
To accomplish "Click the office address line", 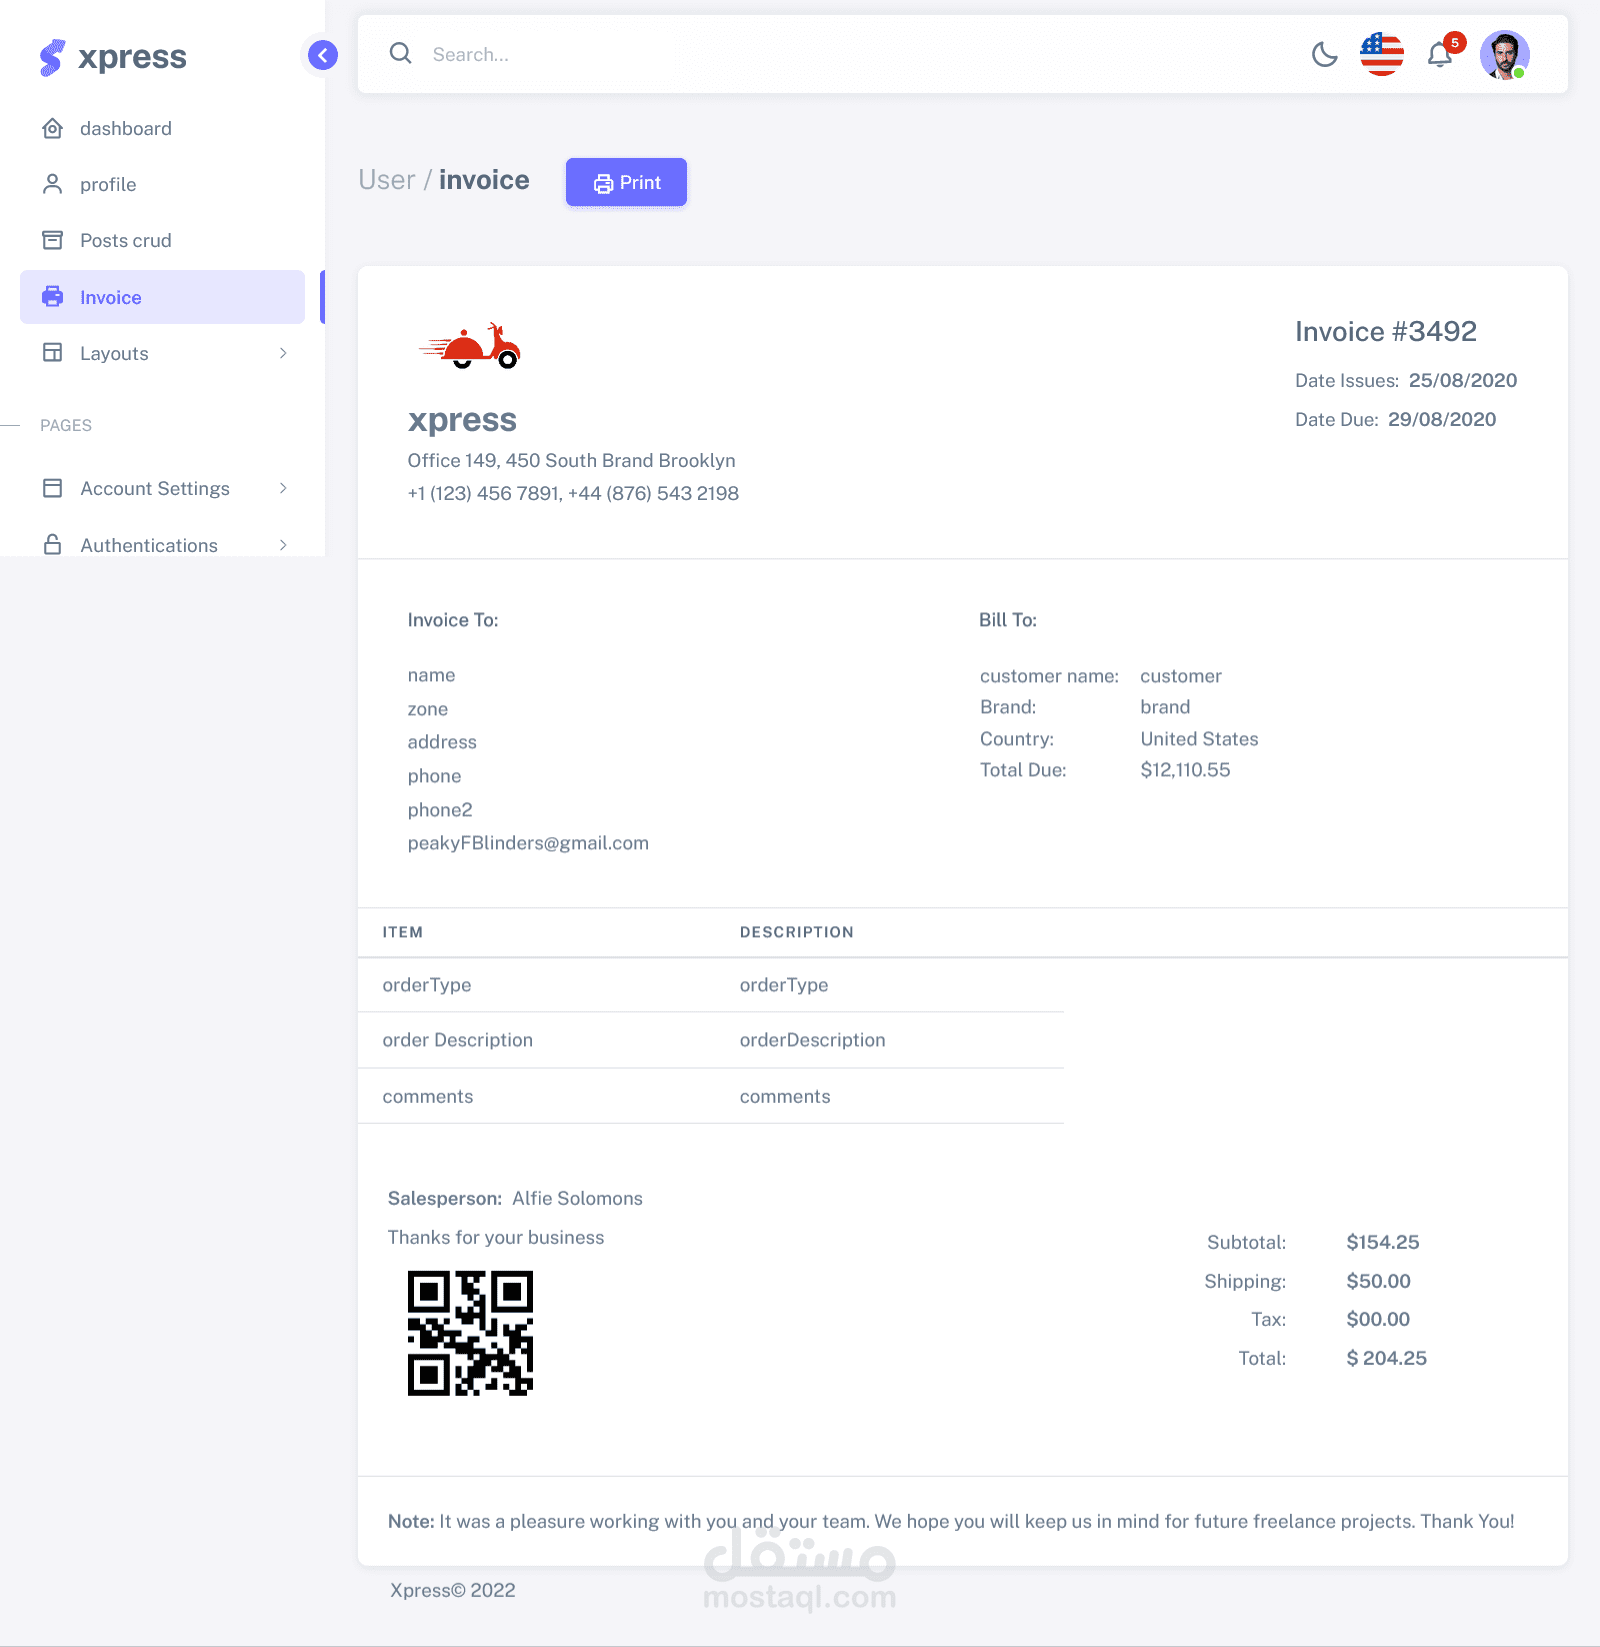I will tap(571, 460).
